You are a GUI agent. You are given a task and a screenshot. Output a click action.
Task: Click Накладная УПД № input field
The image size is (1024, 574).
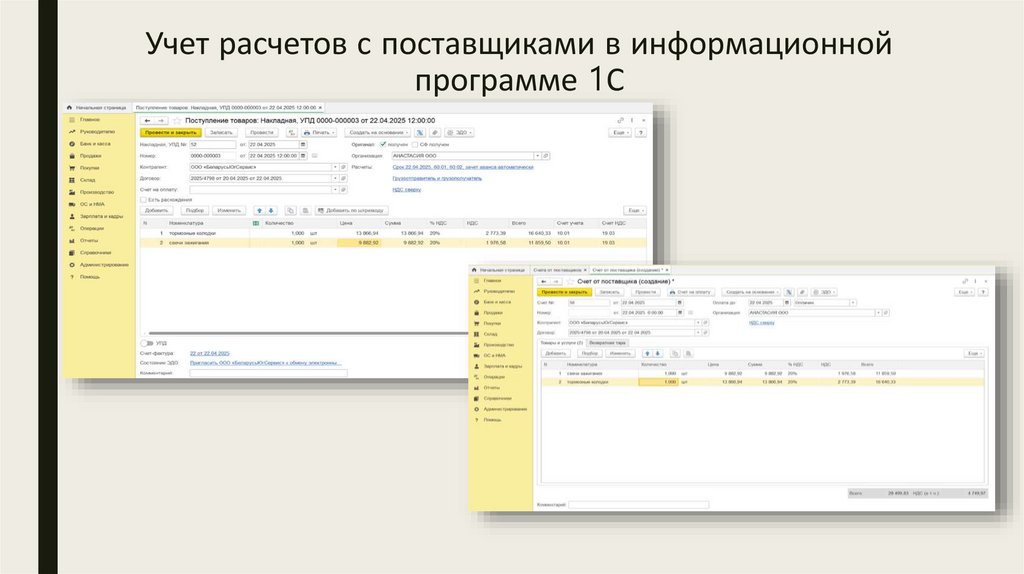(x=212, y=144)
